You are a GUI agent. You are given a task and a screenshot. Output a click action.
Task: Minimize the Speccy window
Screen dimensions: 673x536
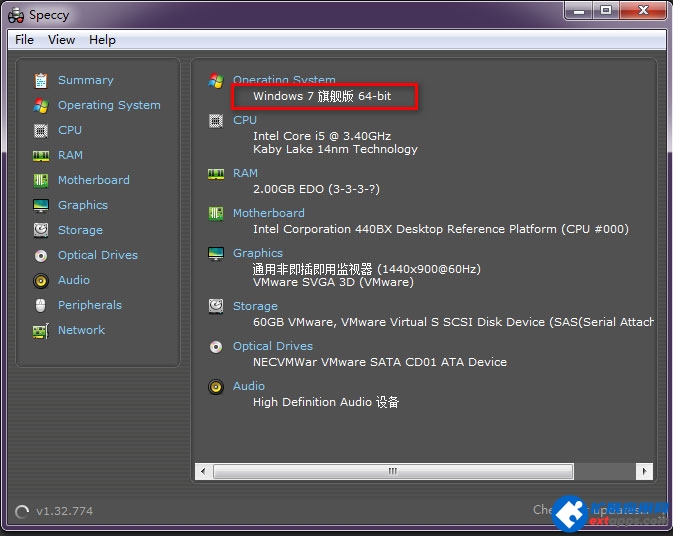pyautogui.click(x=579, y=10)
